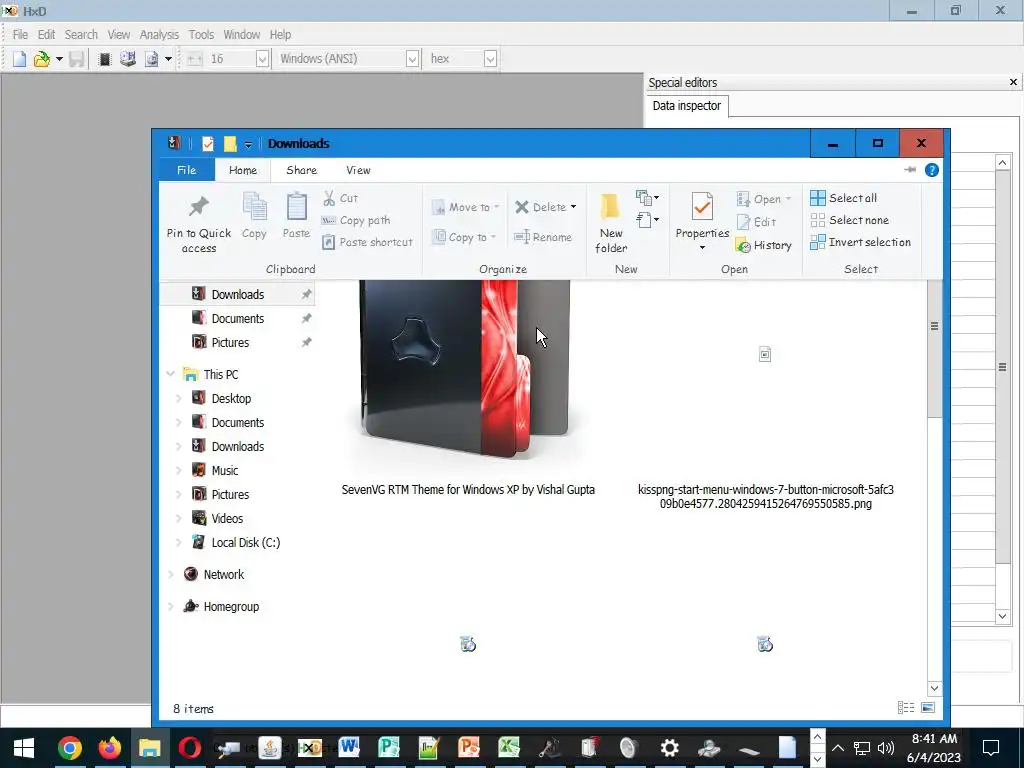Collapse the This PC tree node
The image size is (1024, 768).
point(170,374)
